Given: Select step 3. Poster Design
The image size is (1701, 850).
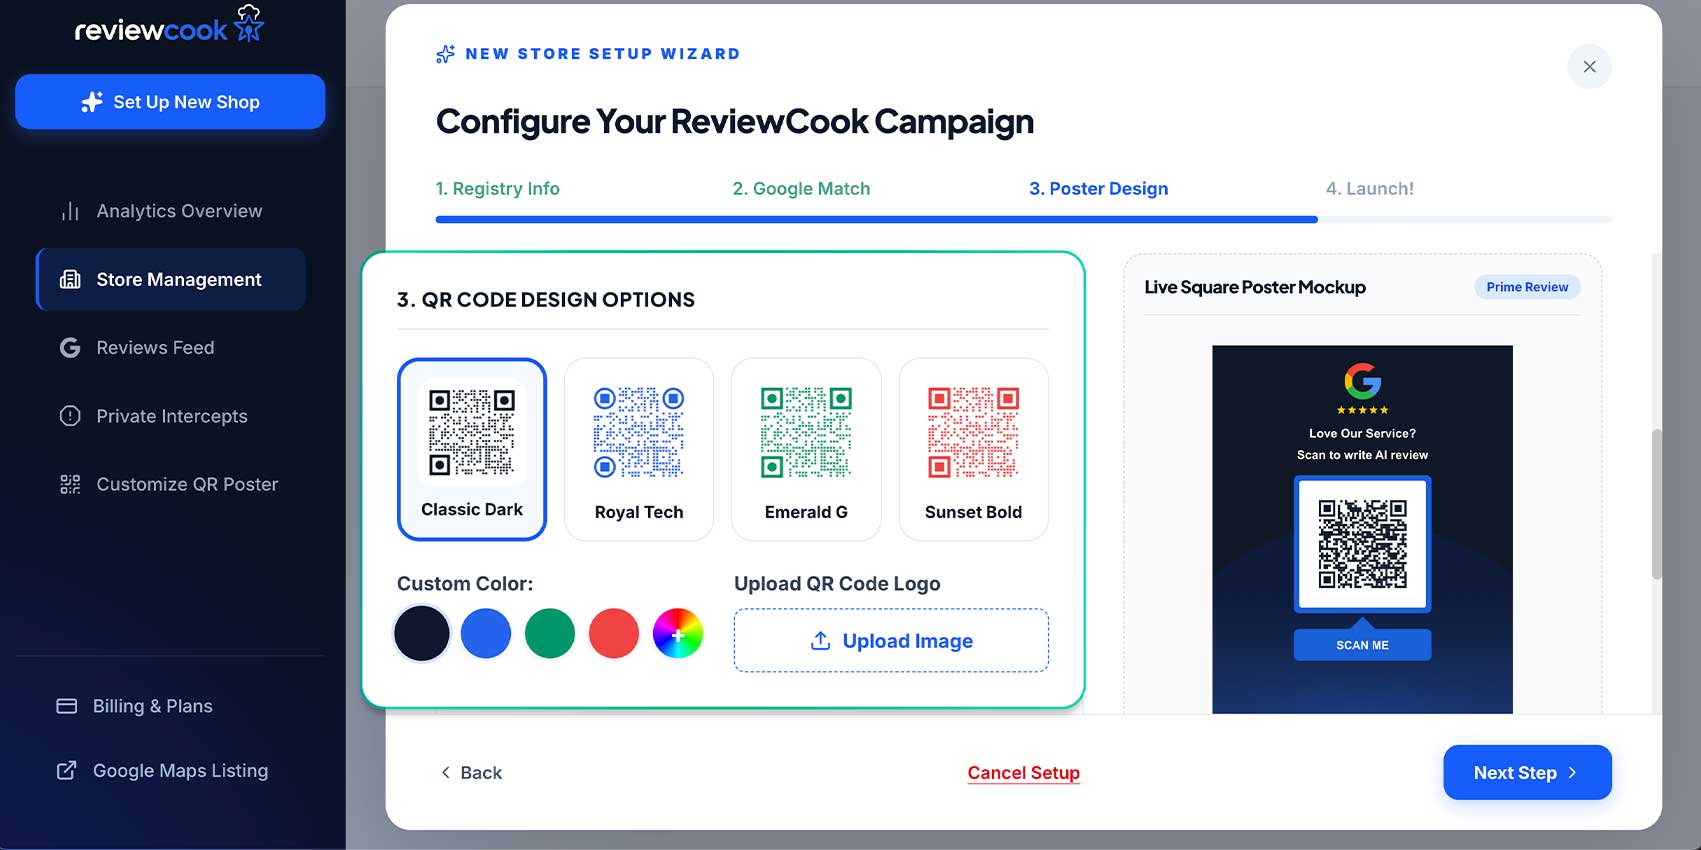Looking at the screenshot, I should tap(1098, 188).
